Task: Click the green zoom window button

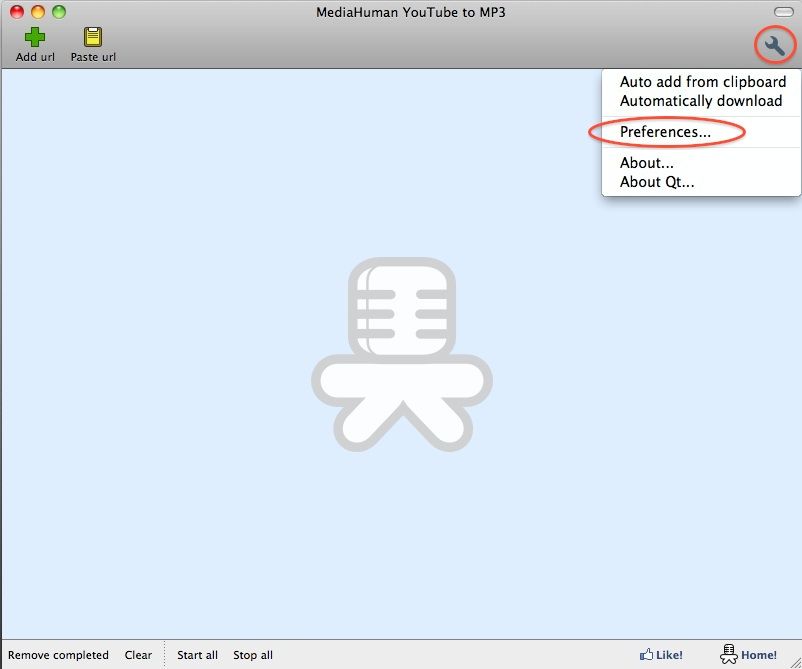Action: (x=59, y=12)
